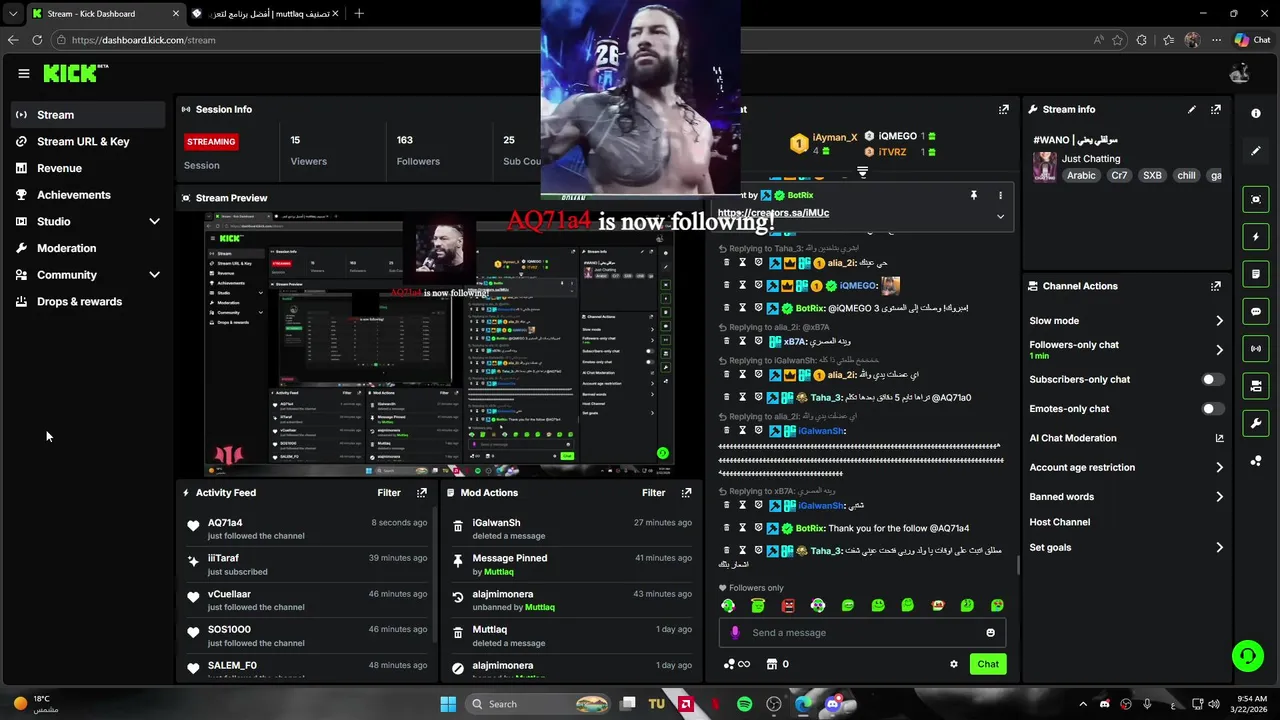Viewport: 1280px width, 720px height.
Task: Select Stream in the sidebar
Action: 88,115
